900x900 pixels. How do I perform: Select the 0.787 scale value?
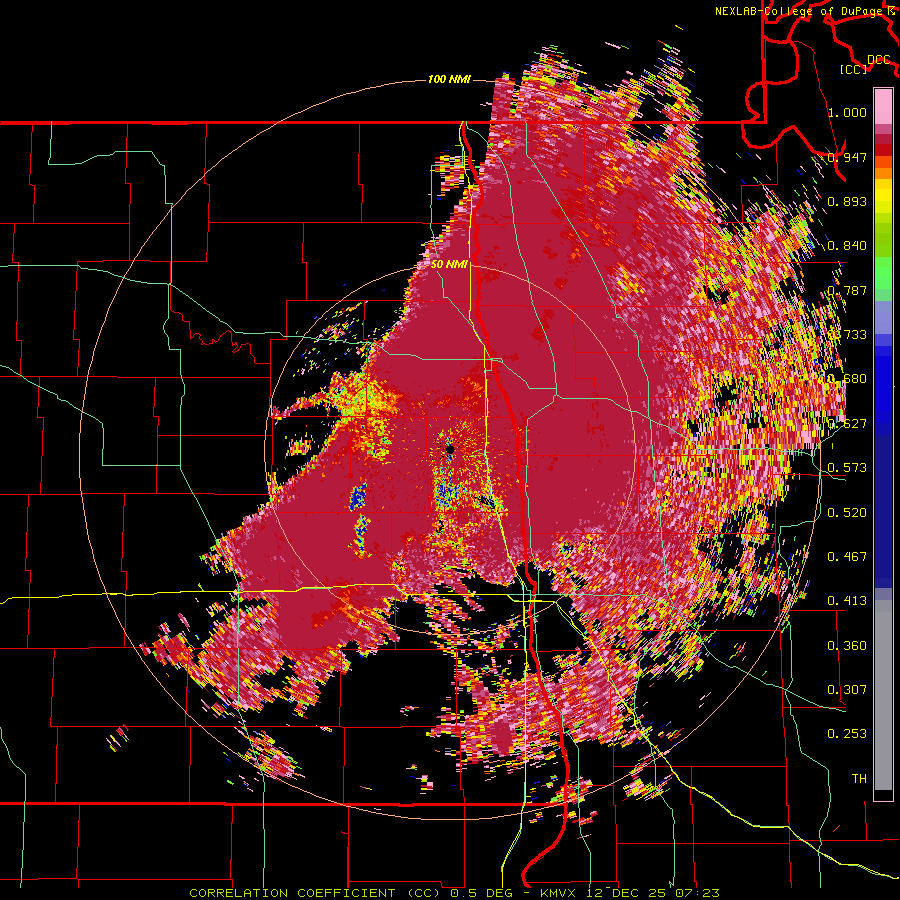[847, 290]
